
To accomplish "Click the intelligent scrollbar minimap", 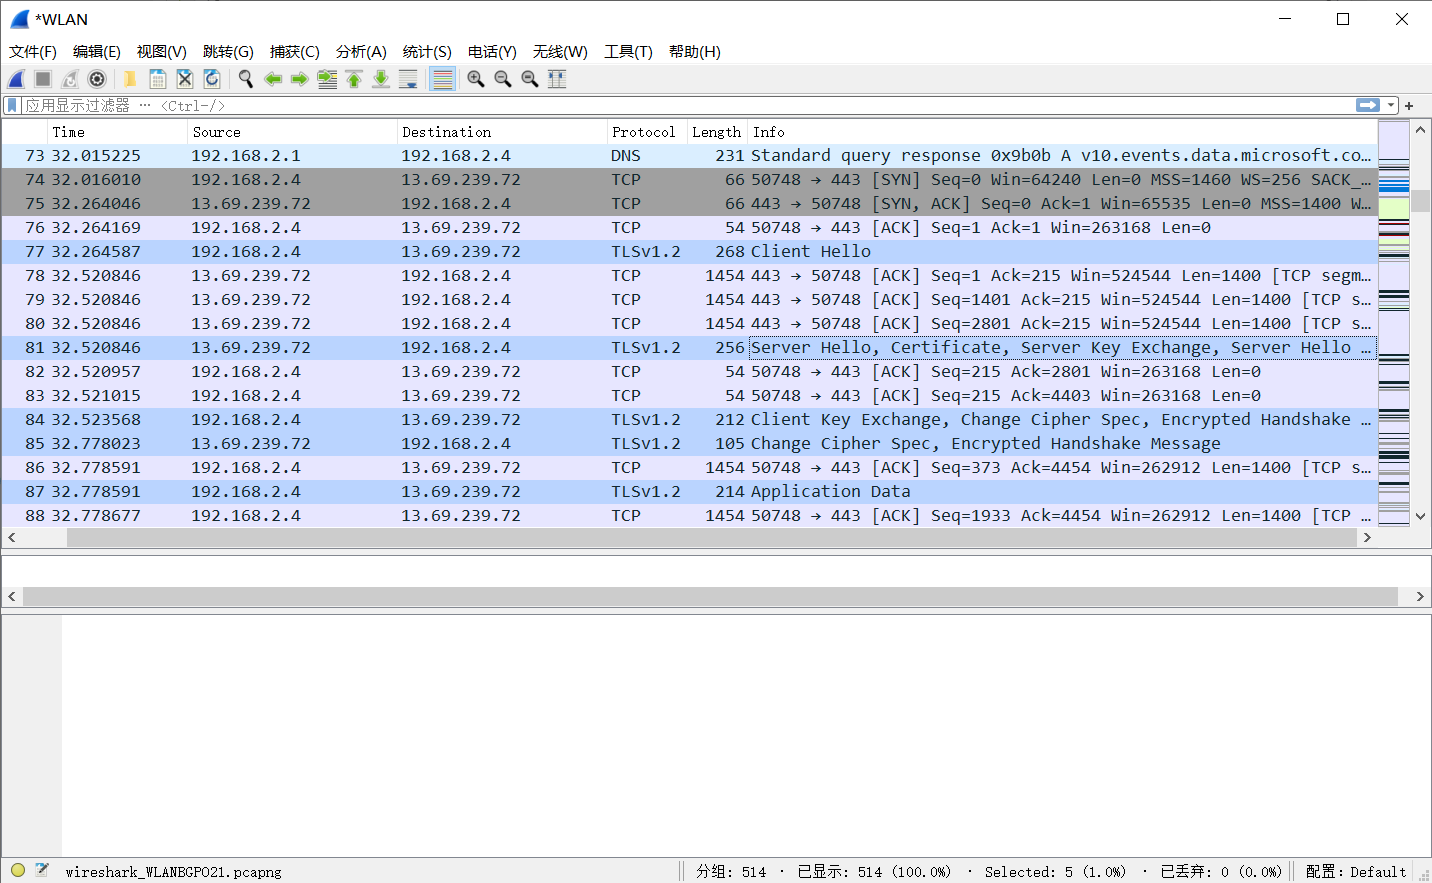I will coord(1394,323).
